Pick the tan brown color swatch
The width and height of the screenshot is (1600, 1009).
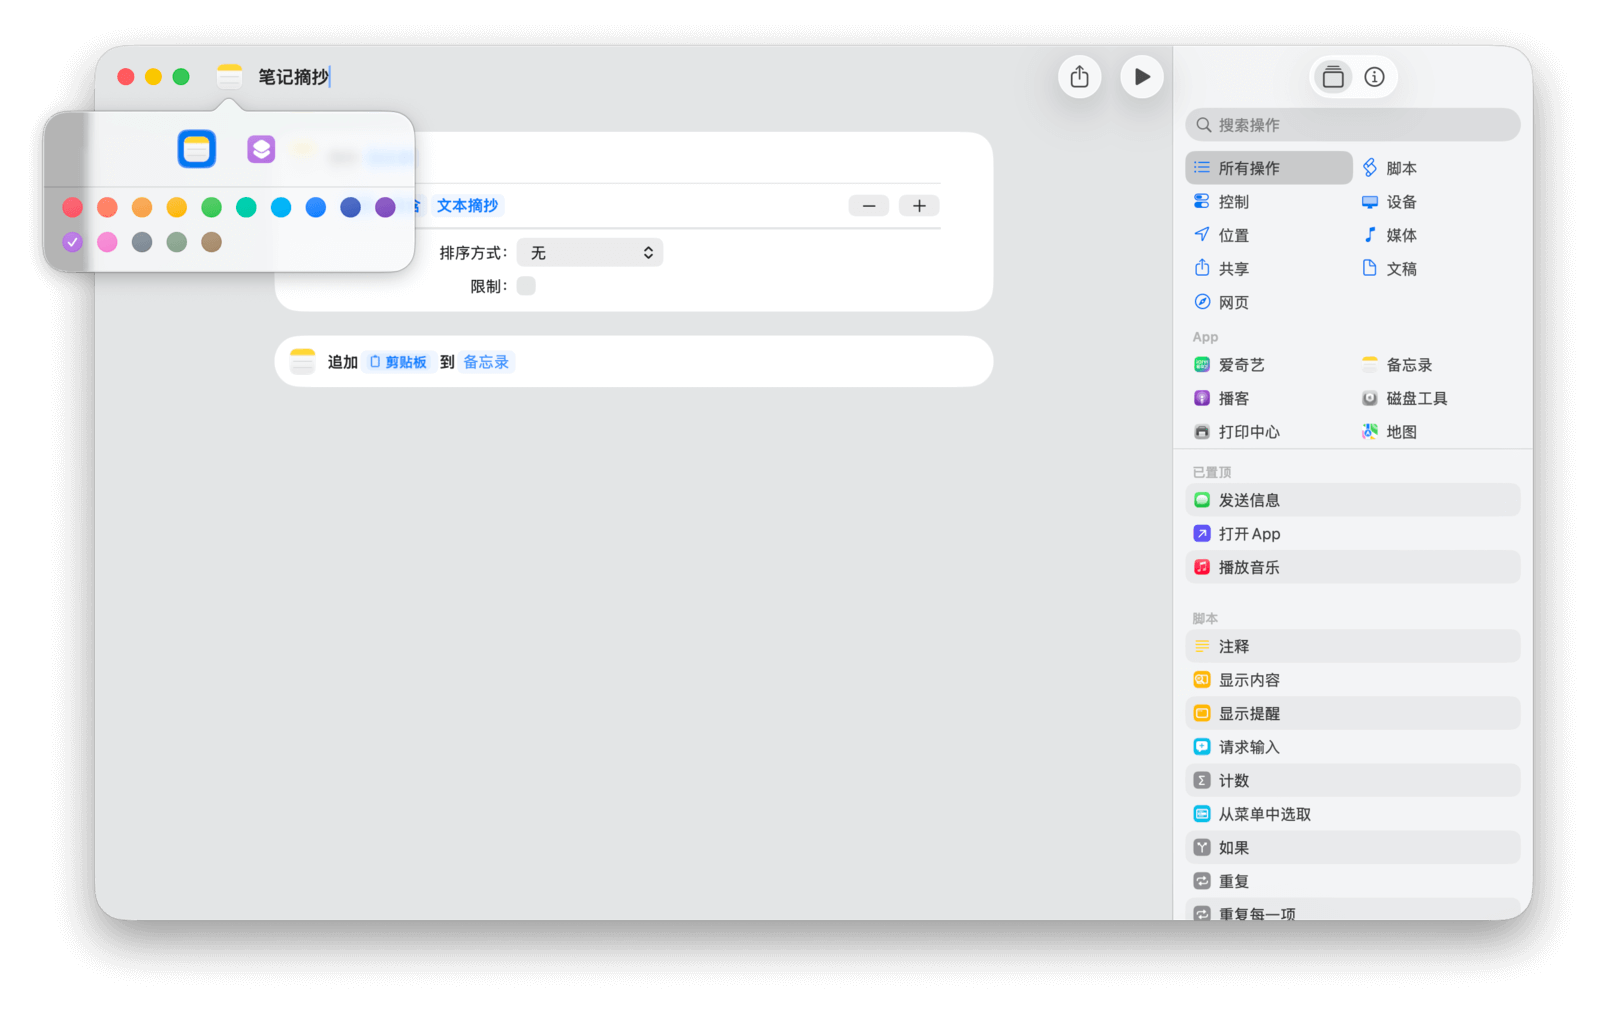pos(211,242)
